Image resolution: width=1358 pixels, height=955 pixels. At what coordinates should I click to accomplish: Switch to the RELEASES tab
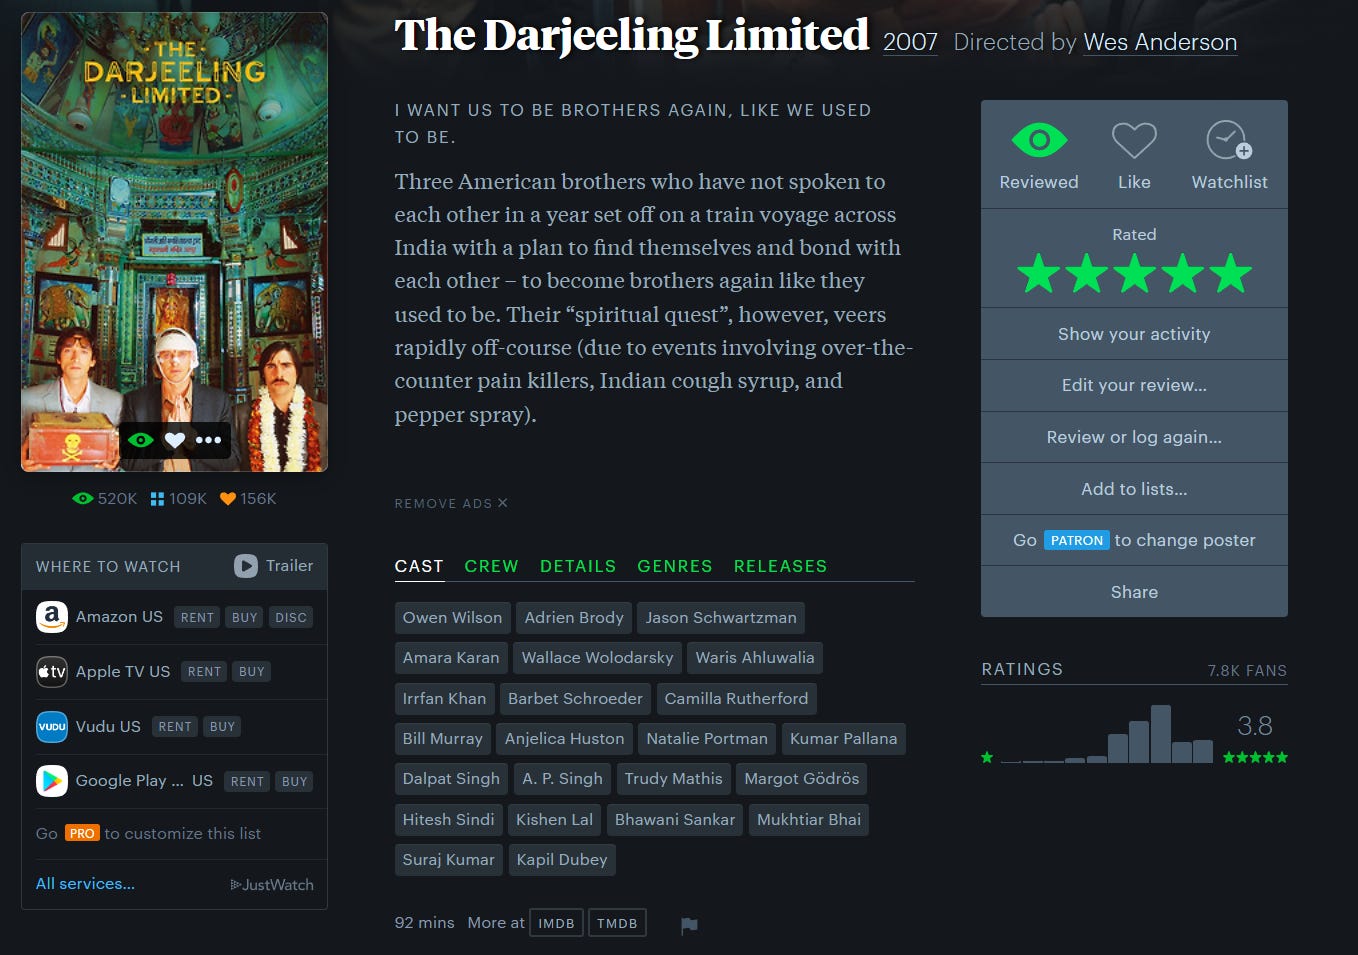(x=781, y=566)
